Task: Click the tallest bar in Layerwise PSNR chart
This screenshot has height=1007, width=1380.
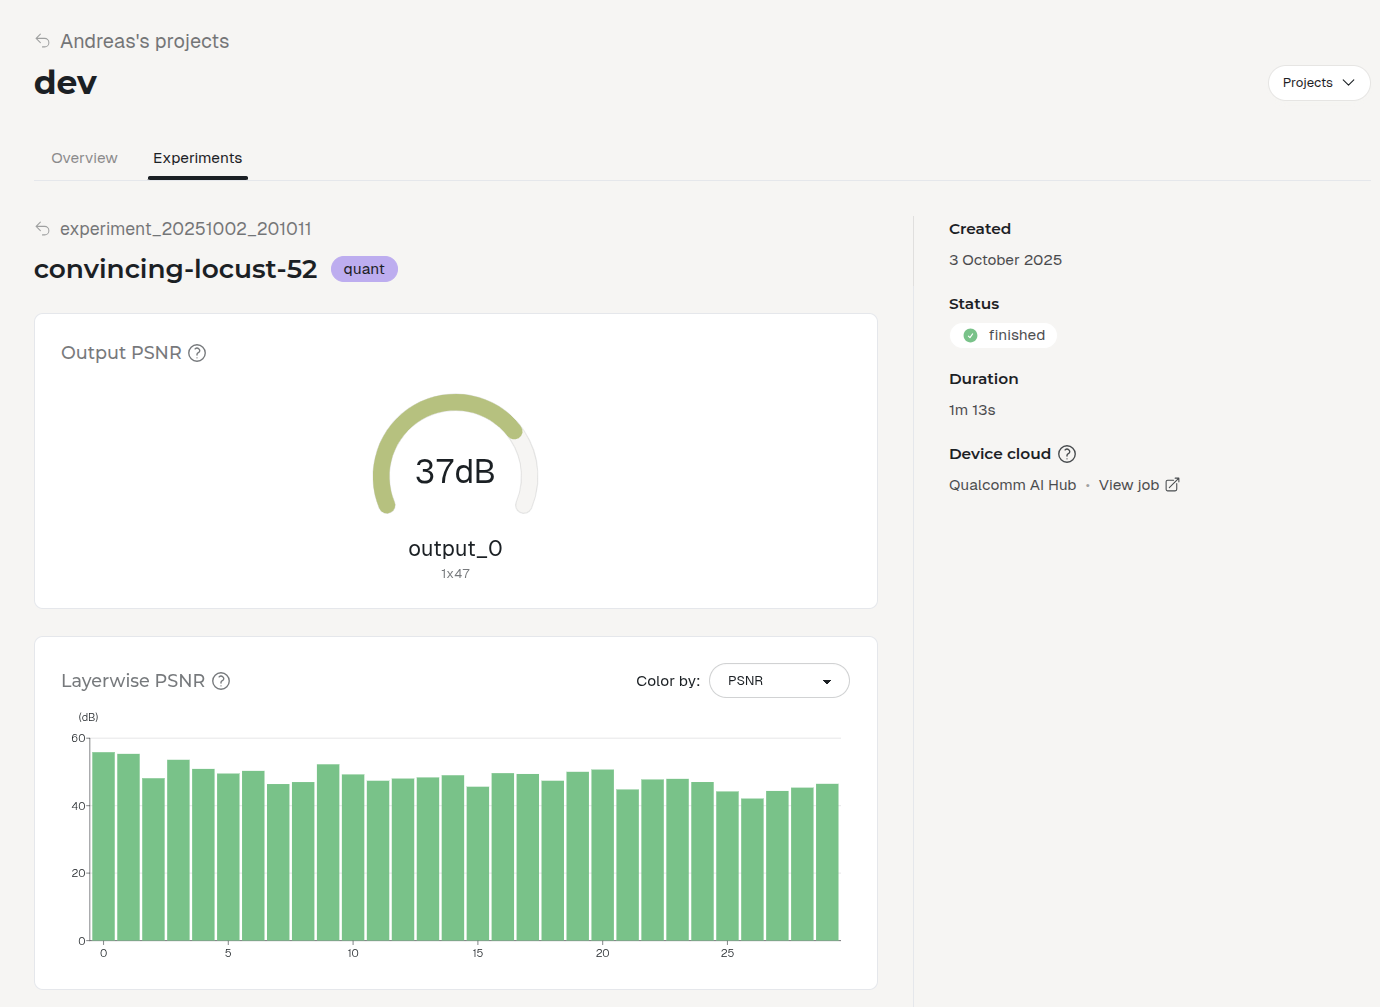Action: (x=102, y=850)
